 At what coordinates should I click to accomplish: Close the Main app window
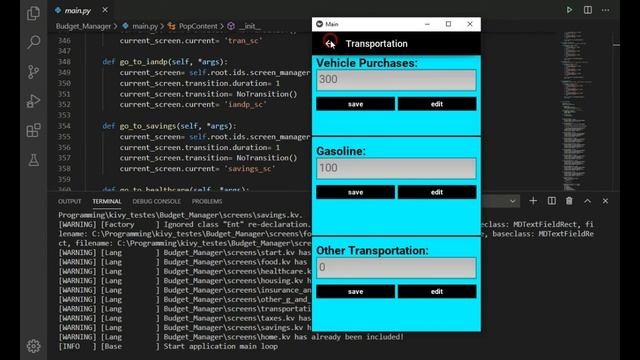pyautogui.click(x=470, y=24)
